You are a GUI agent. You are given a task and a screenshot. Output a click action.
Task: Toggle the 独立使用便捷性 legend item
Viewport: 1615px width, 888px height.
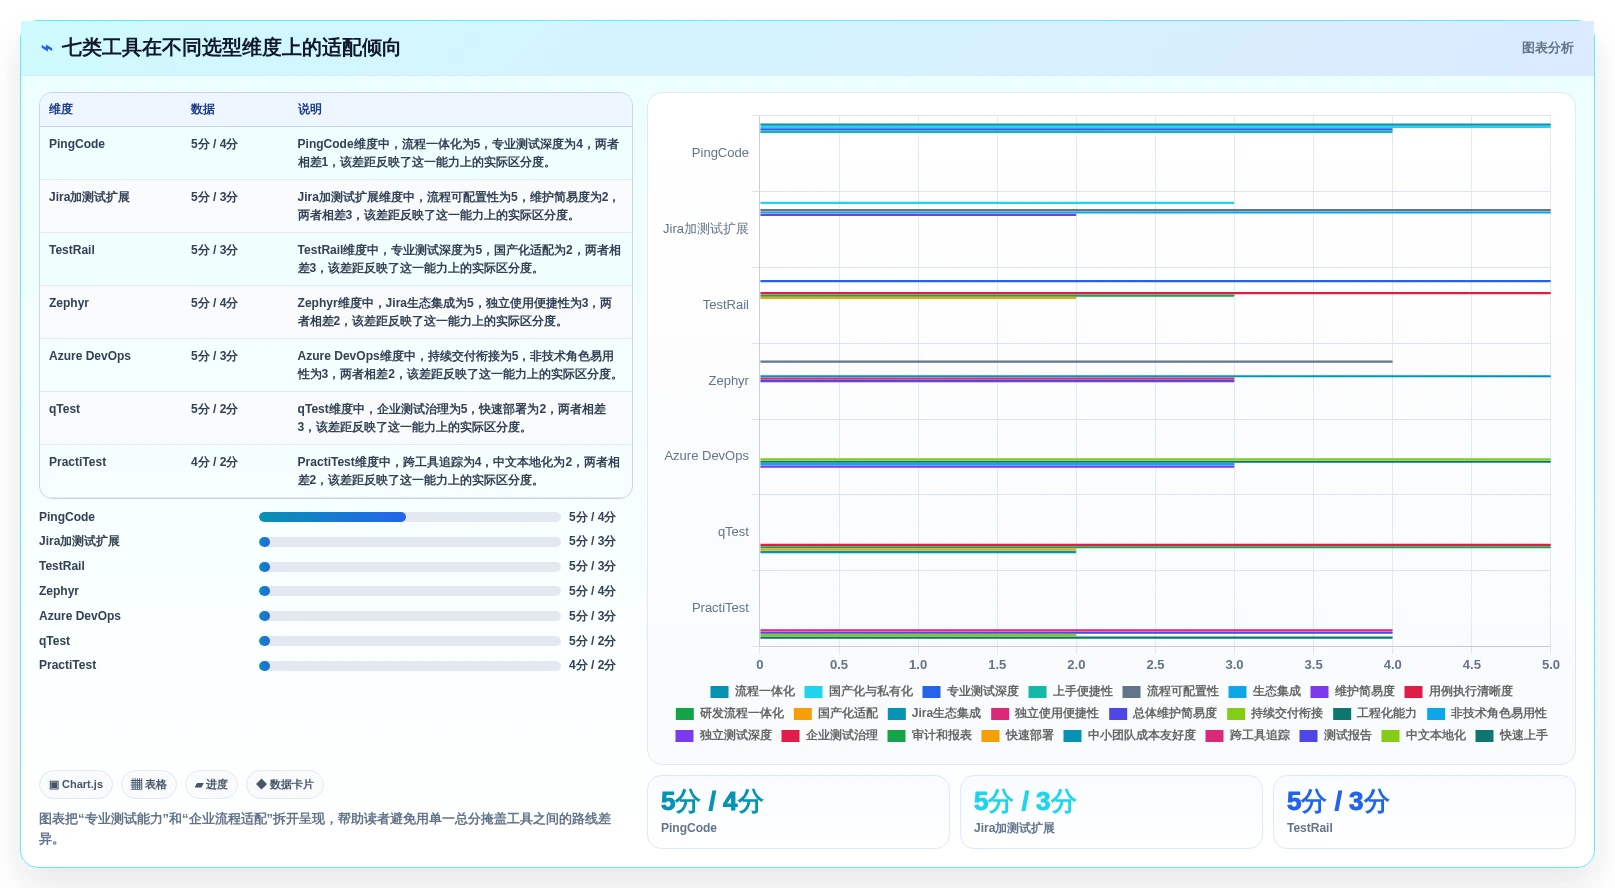tap(1045, 713)
